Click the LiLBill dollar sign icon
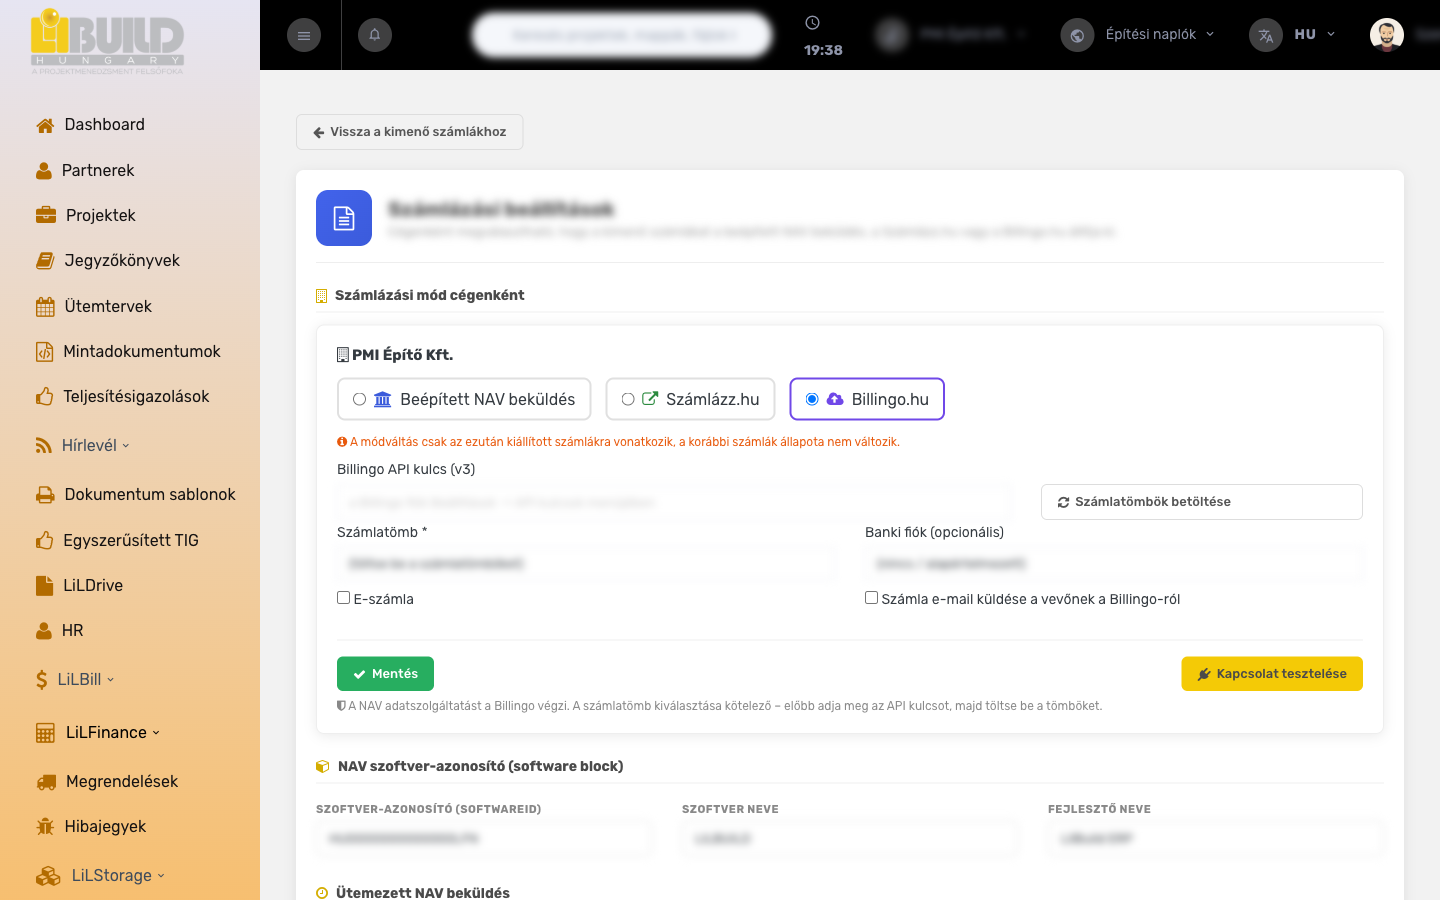Viewport: 1440px width, 900px height. coord(42,680)
